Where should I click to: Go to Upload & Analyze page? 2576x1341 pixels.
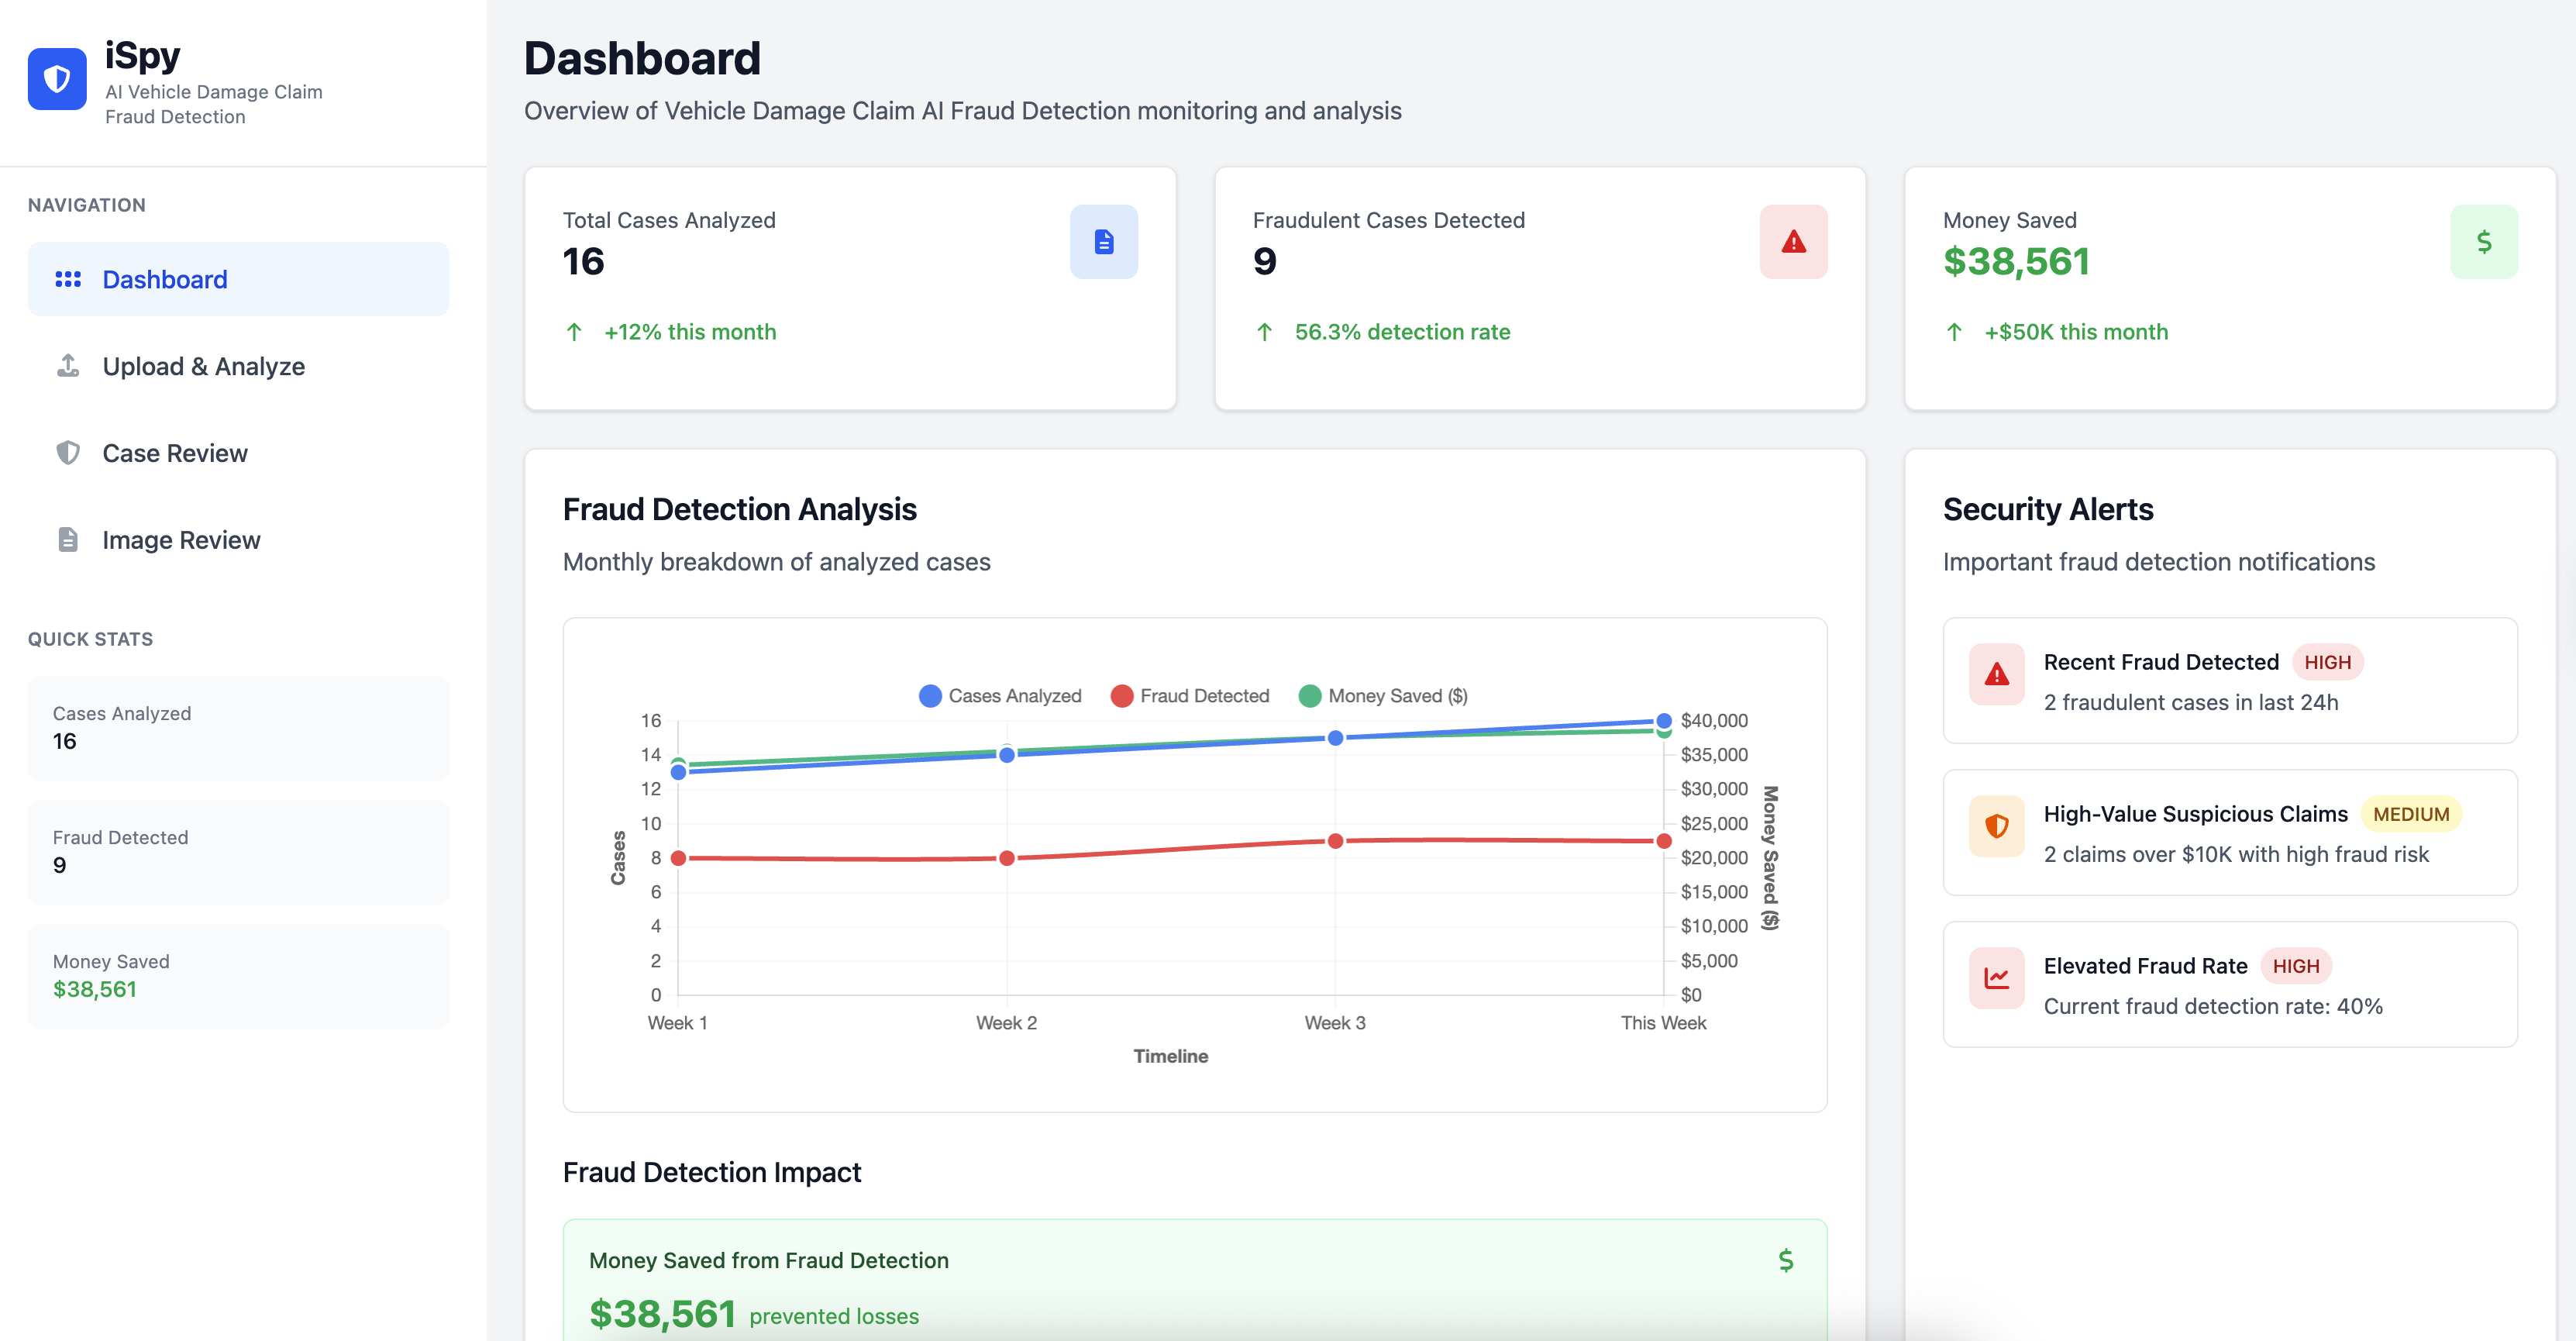(x=203, y=366)
